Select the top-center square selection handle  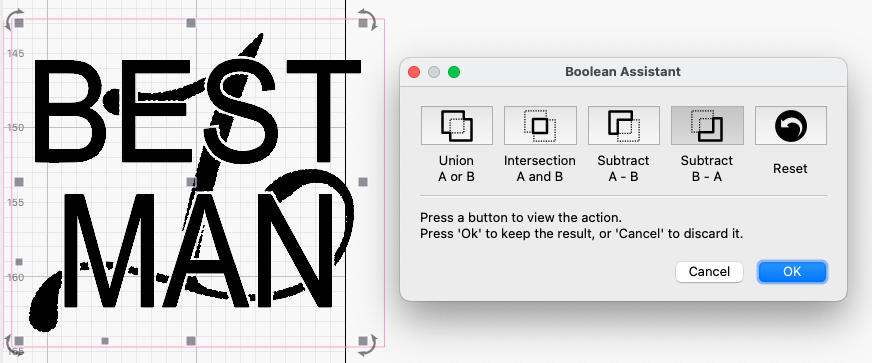point(191,23)
